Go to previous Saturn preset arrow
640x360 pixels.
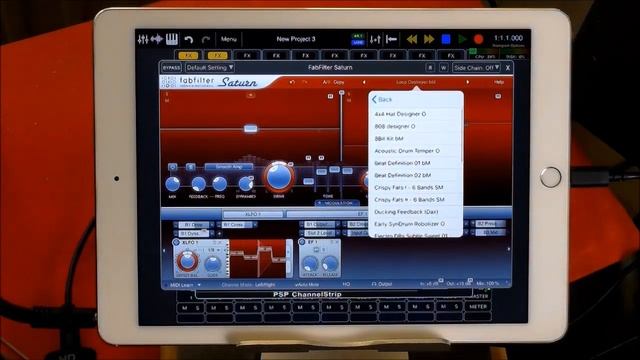364,82
